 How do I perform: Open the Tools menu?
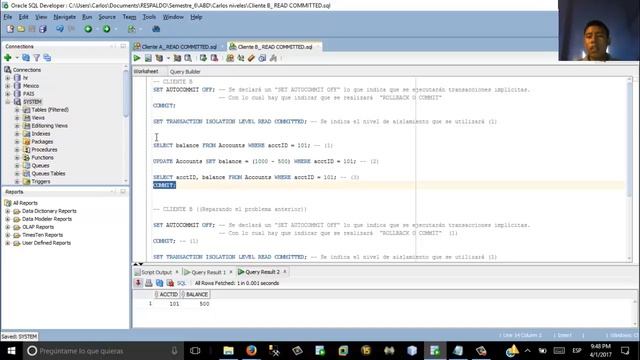point(149,17)
